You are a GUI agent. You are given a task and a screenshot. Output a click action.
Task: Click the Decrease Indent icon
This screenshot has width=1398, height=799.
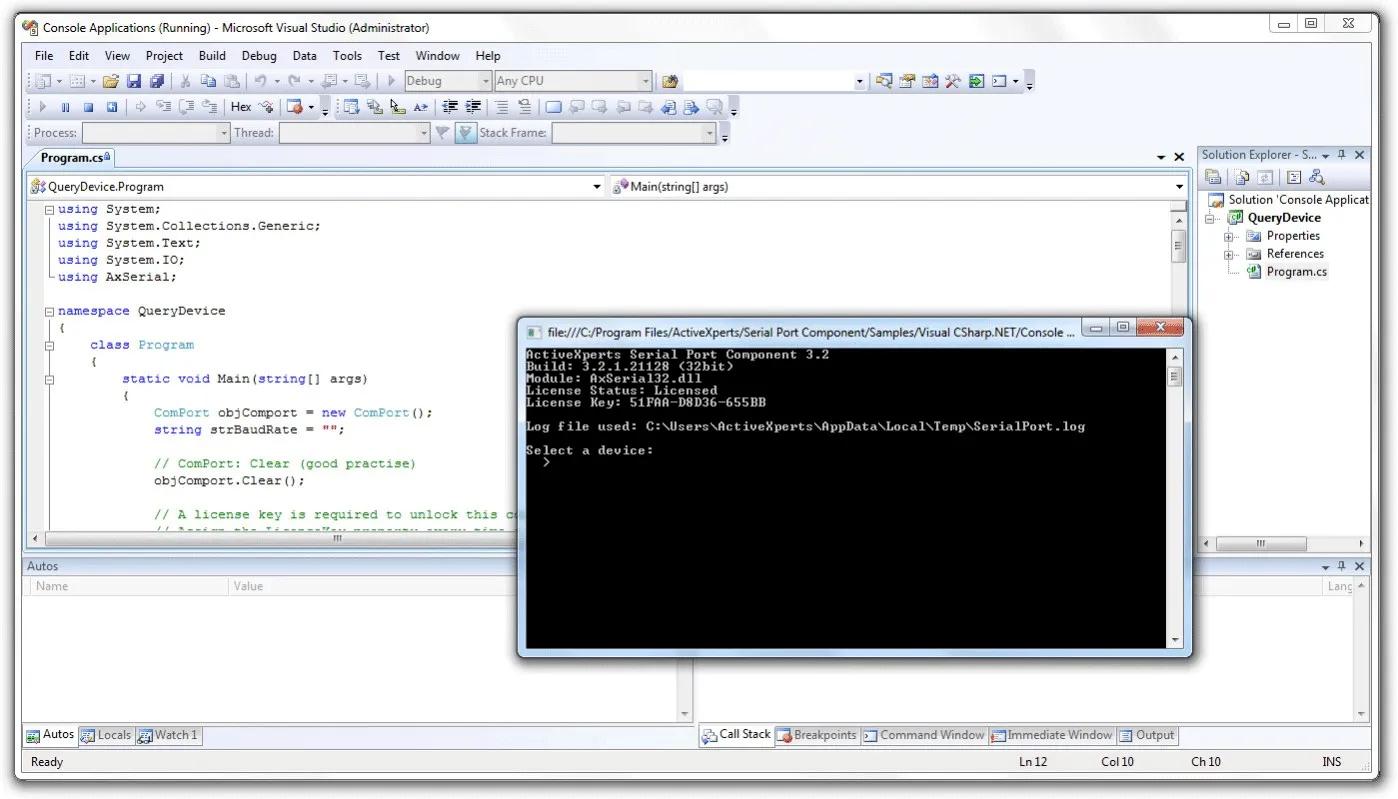point(449,107)
